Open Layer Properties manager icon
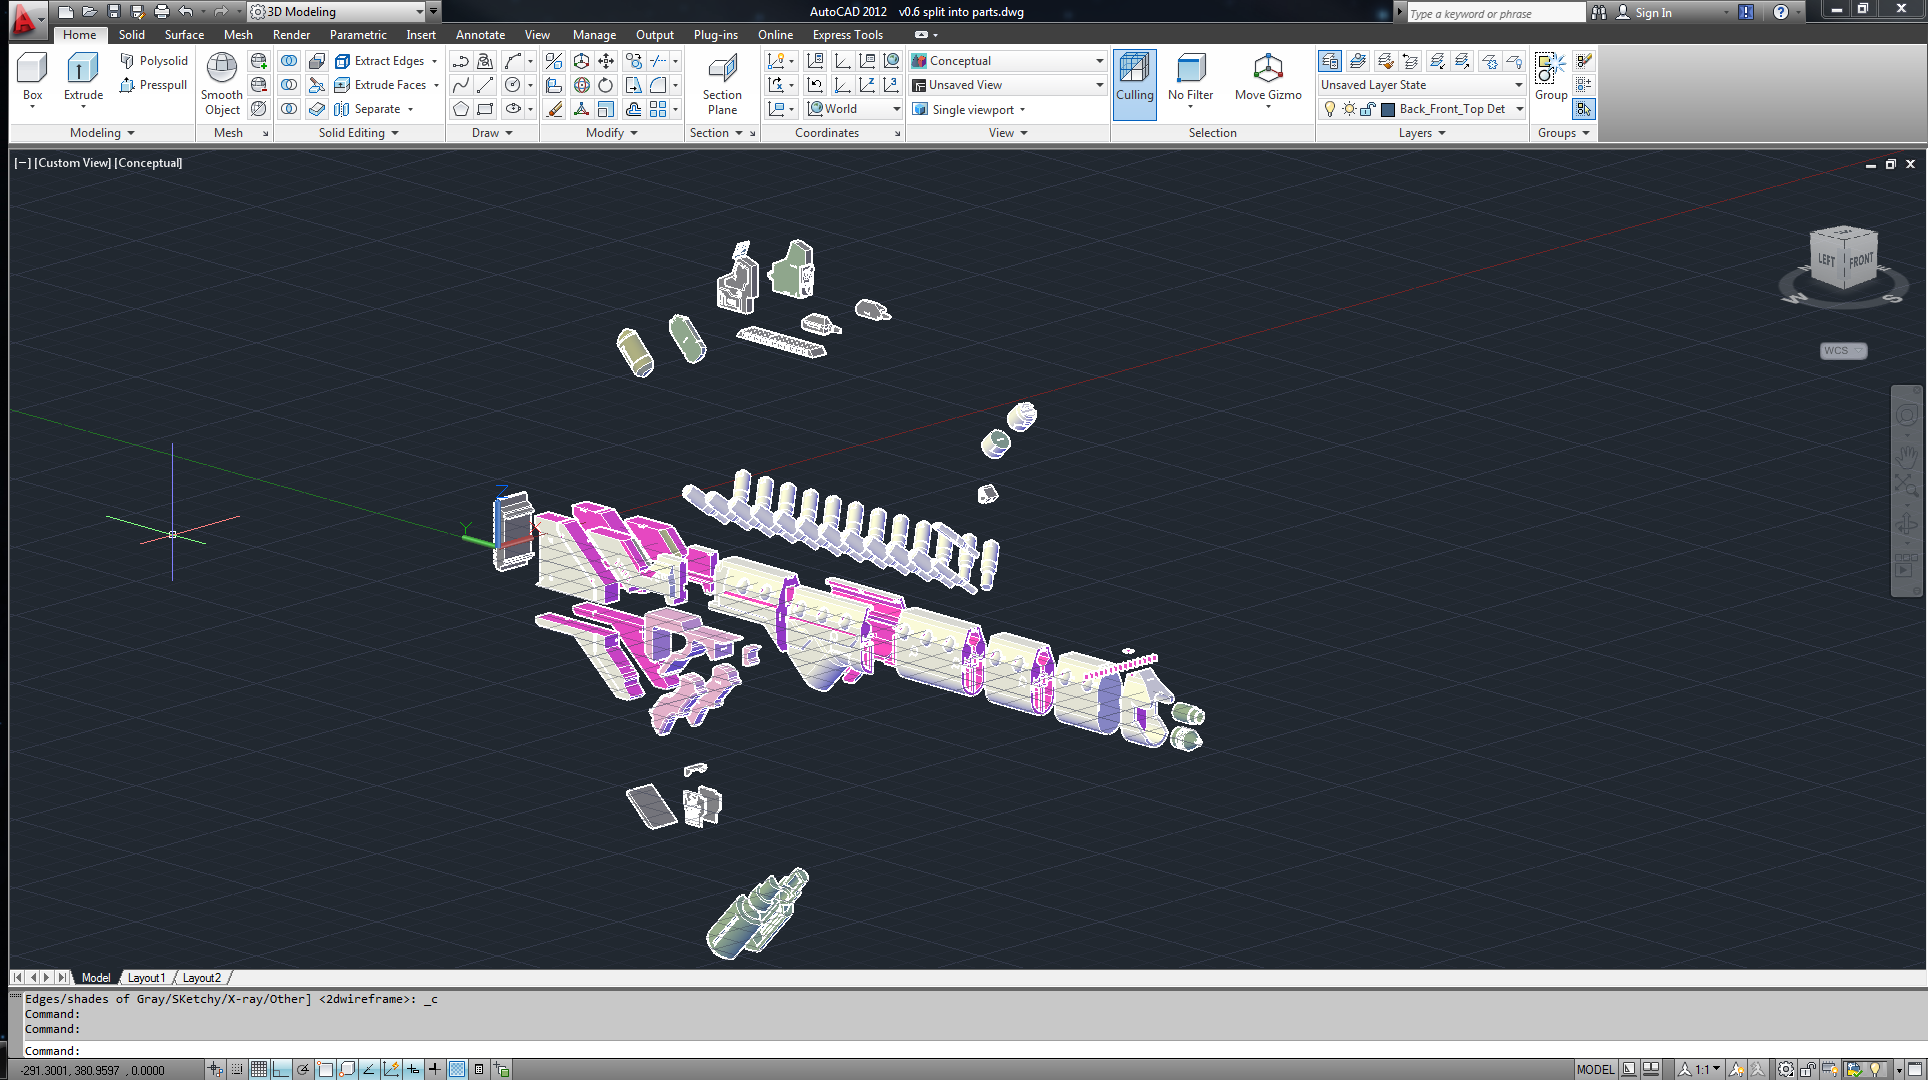The width and height of the screenshot is (1928, 1080). pos(1330,61)
